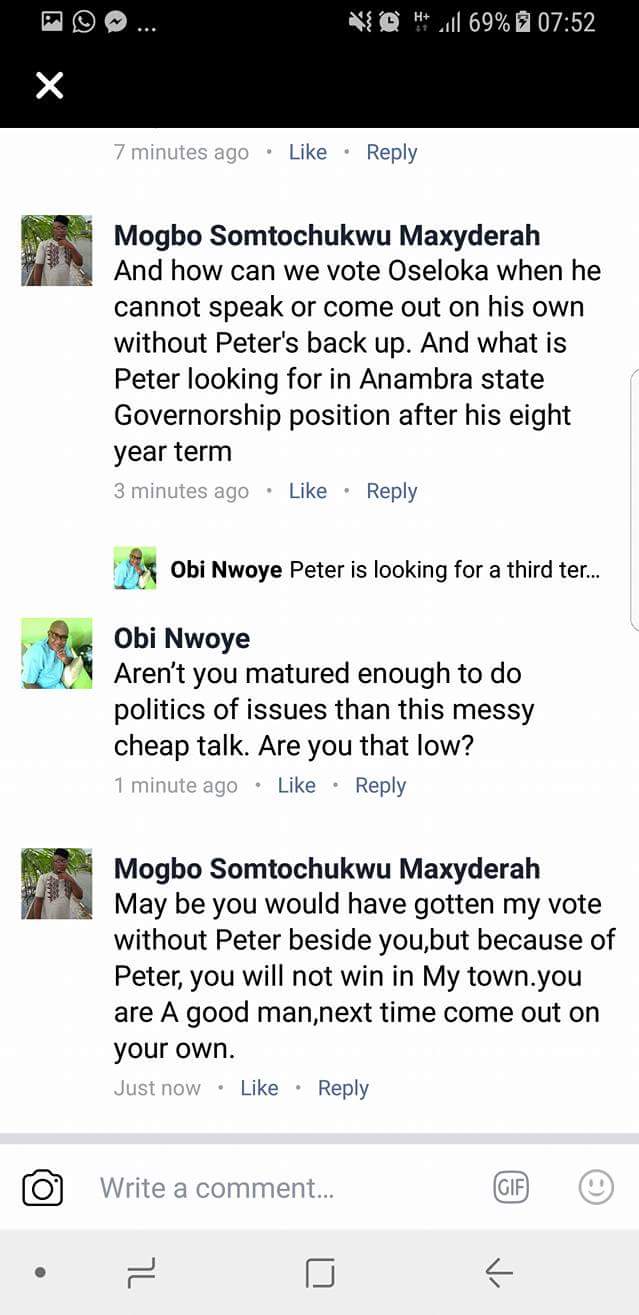Open the emoji smiley picker
The width and height of the screenshot is (639, 1315).
coord(596,1187)
